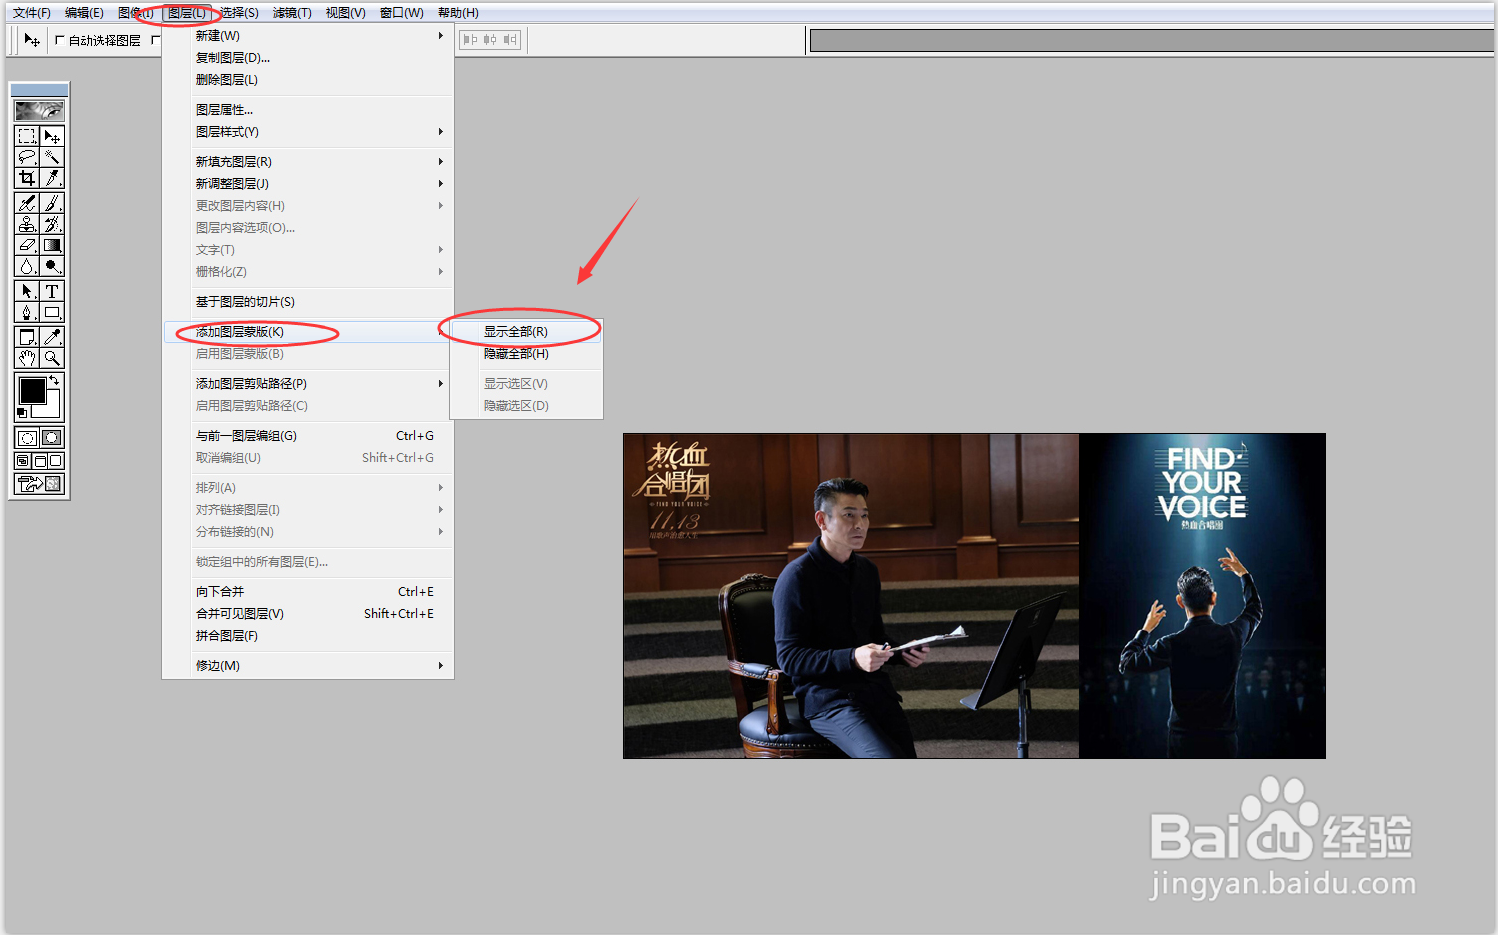Image resolution: width=1498 pixels, height=935 pixels.
Task: Select the Notes tool
Action: [27, 337]
